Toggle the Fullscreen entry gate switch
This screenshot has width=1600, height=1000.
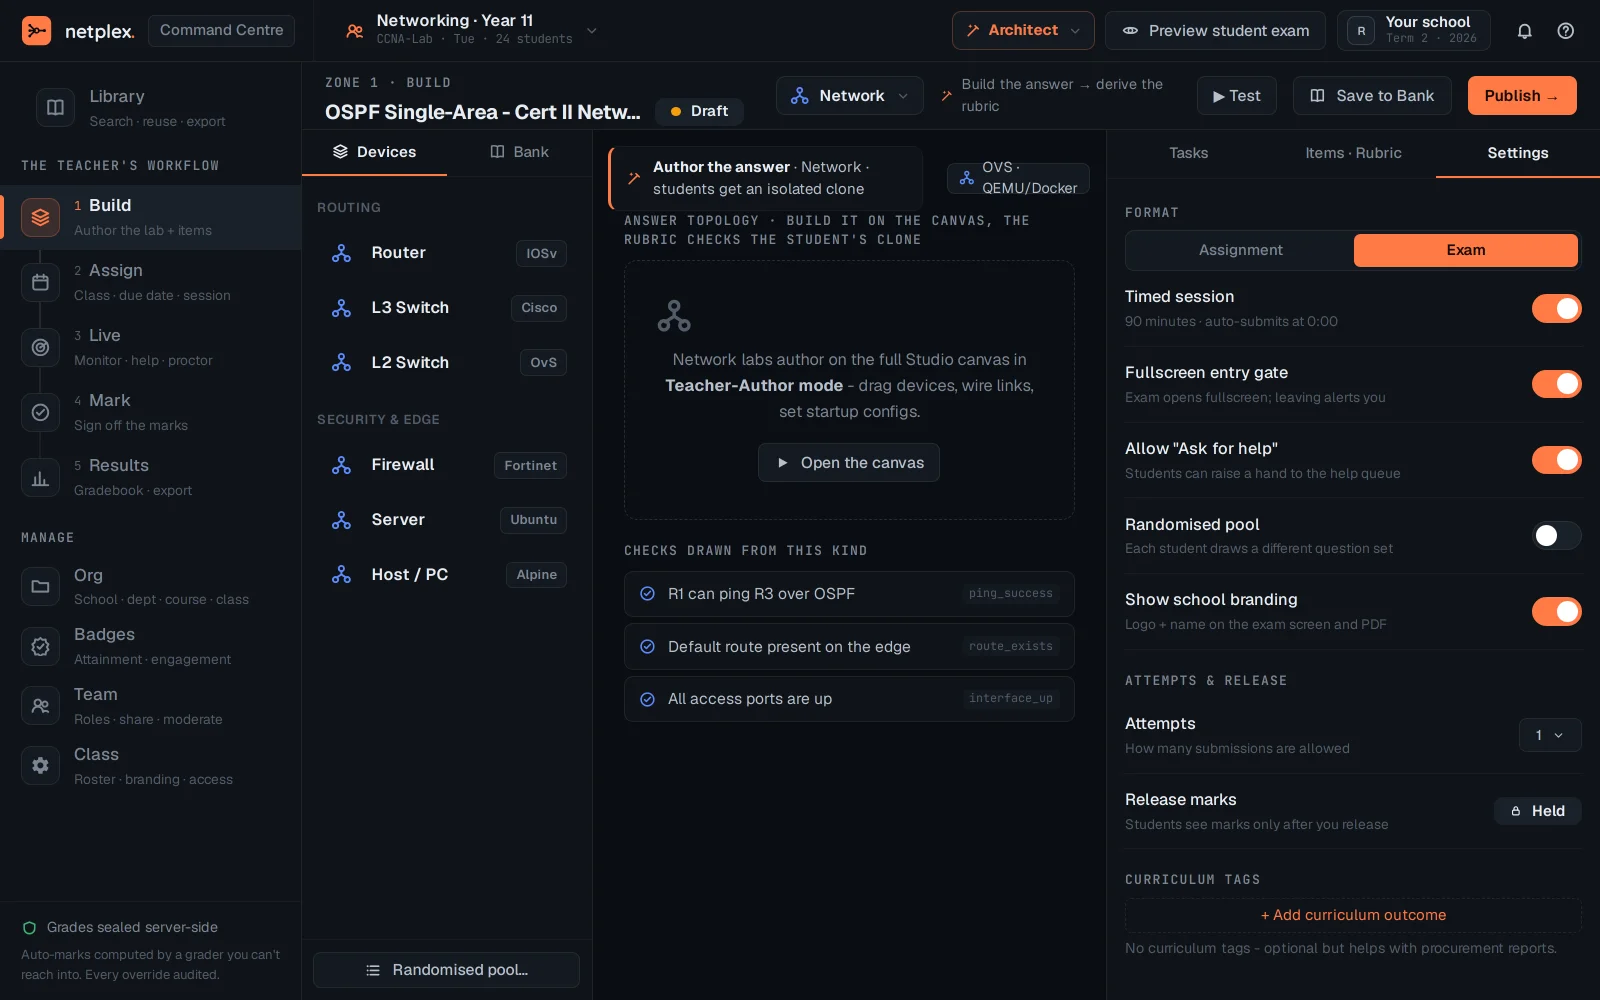[1556, 384]
